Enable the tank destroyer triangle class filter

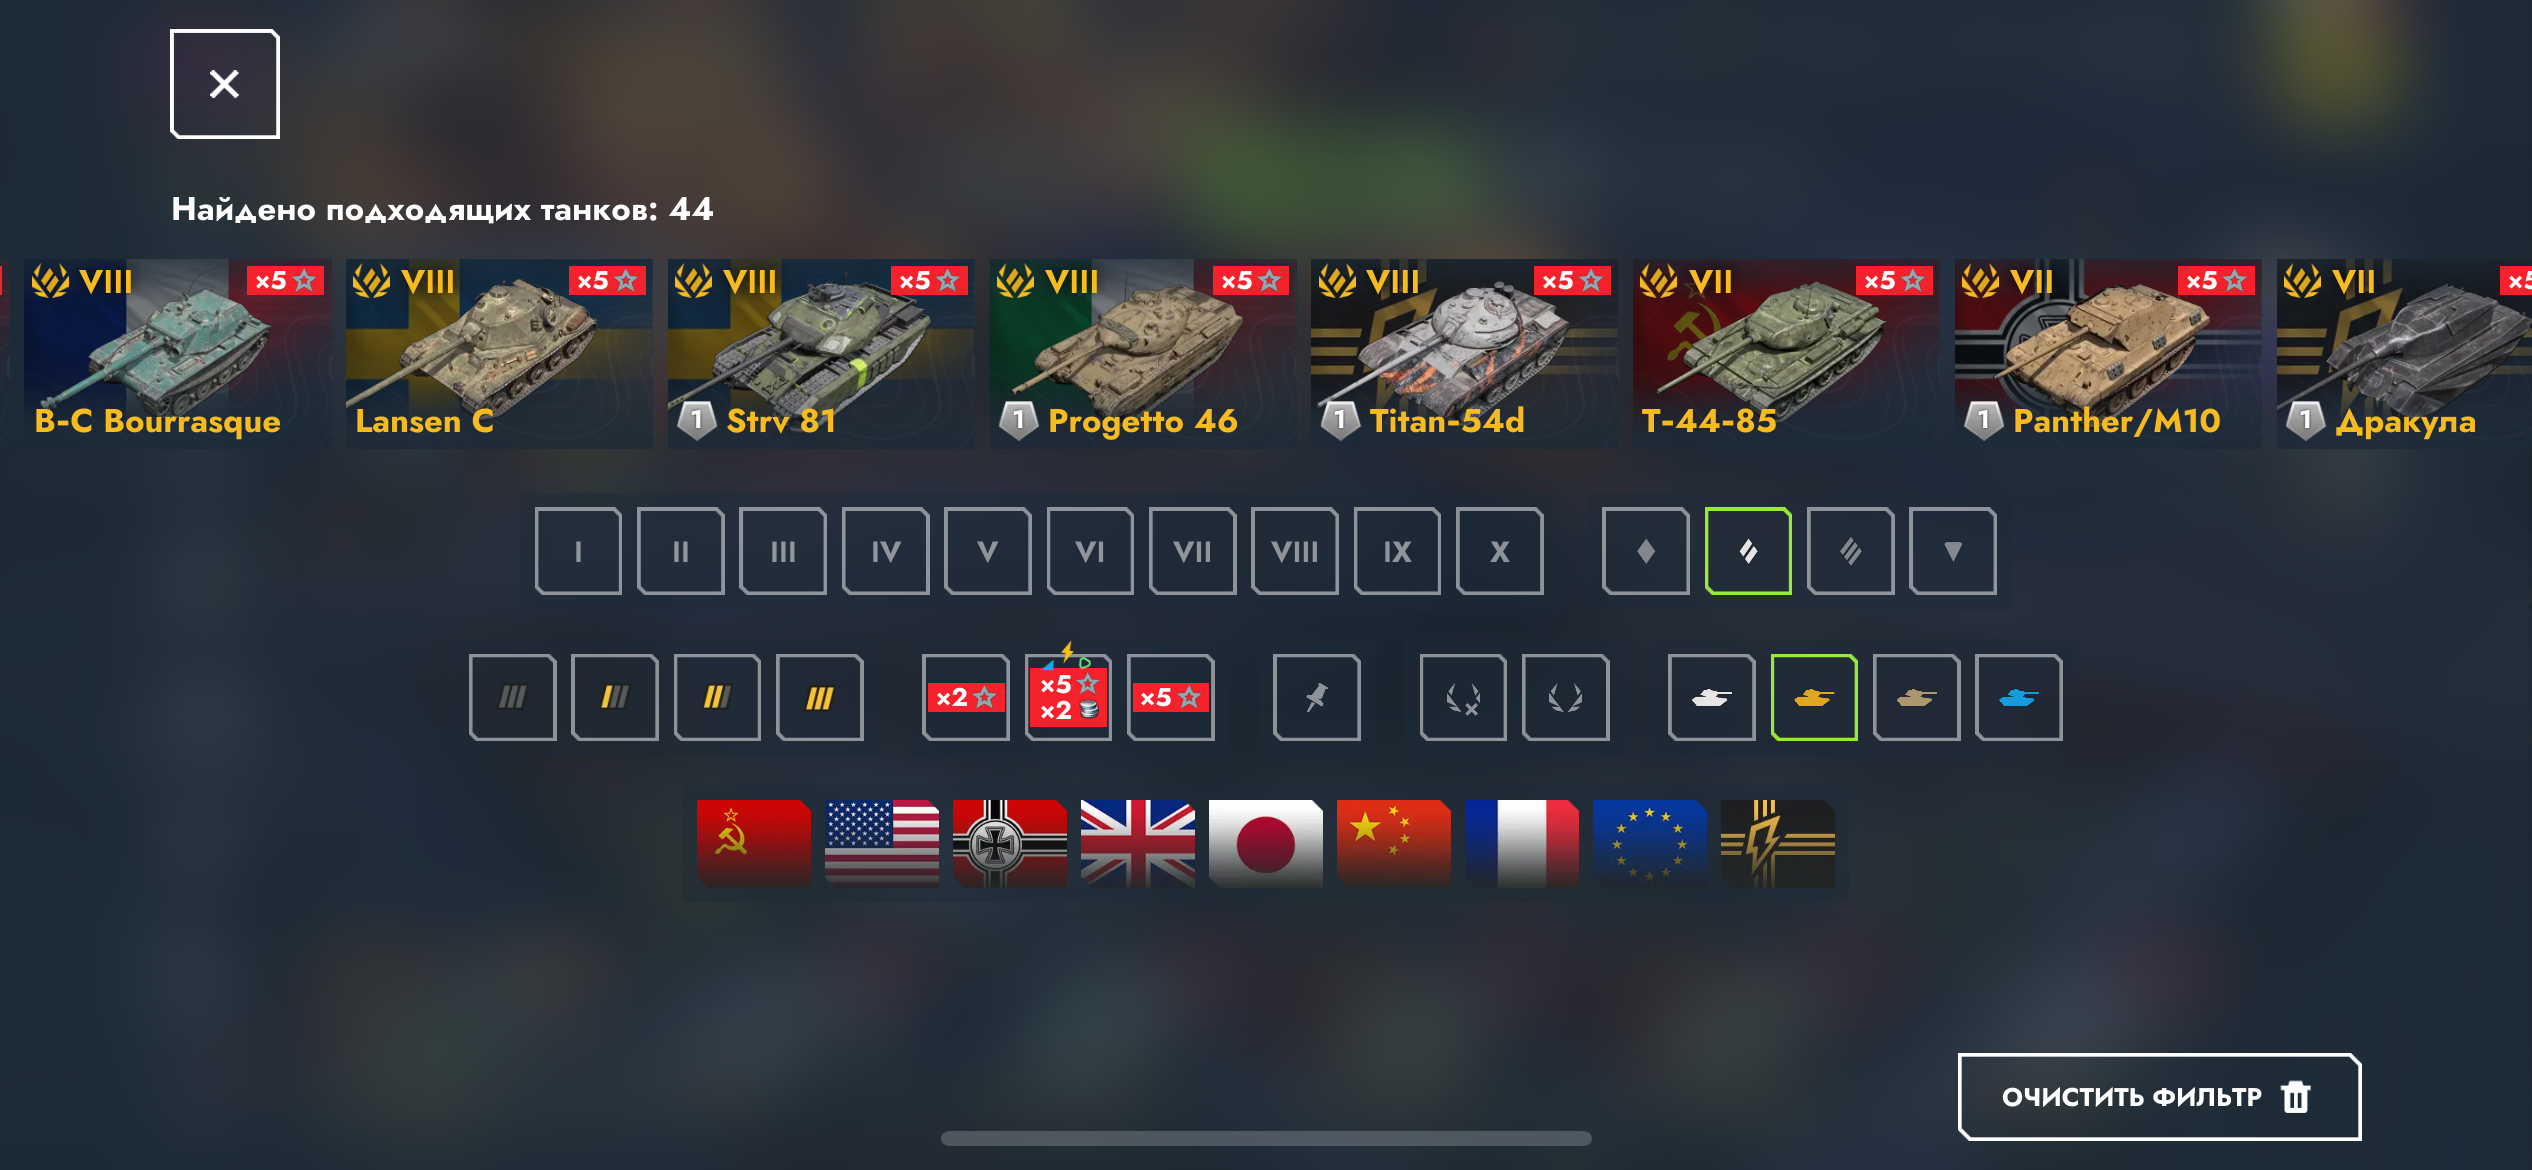[x=1953, y=551]
